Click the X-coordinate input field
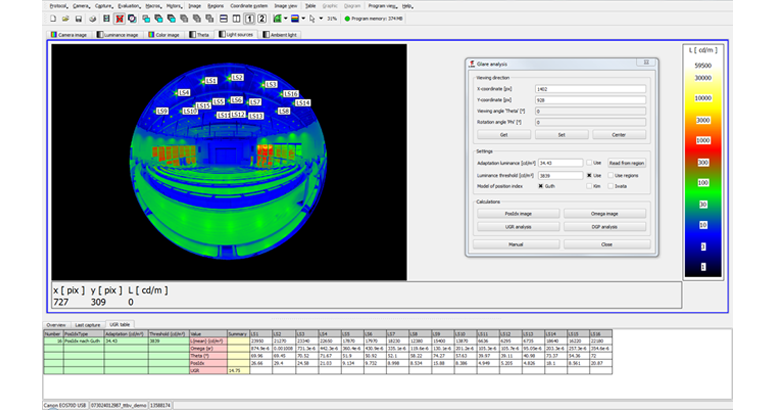The height and width of the screenshot is (410, 775). pos(590,89)
